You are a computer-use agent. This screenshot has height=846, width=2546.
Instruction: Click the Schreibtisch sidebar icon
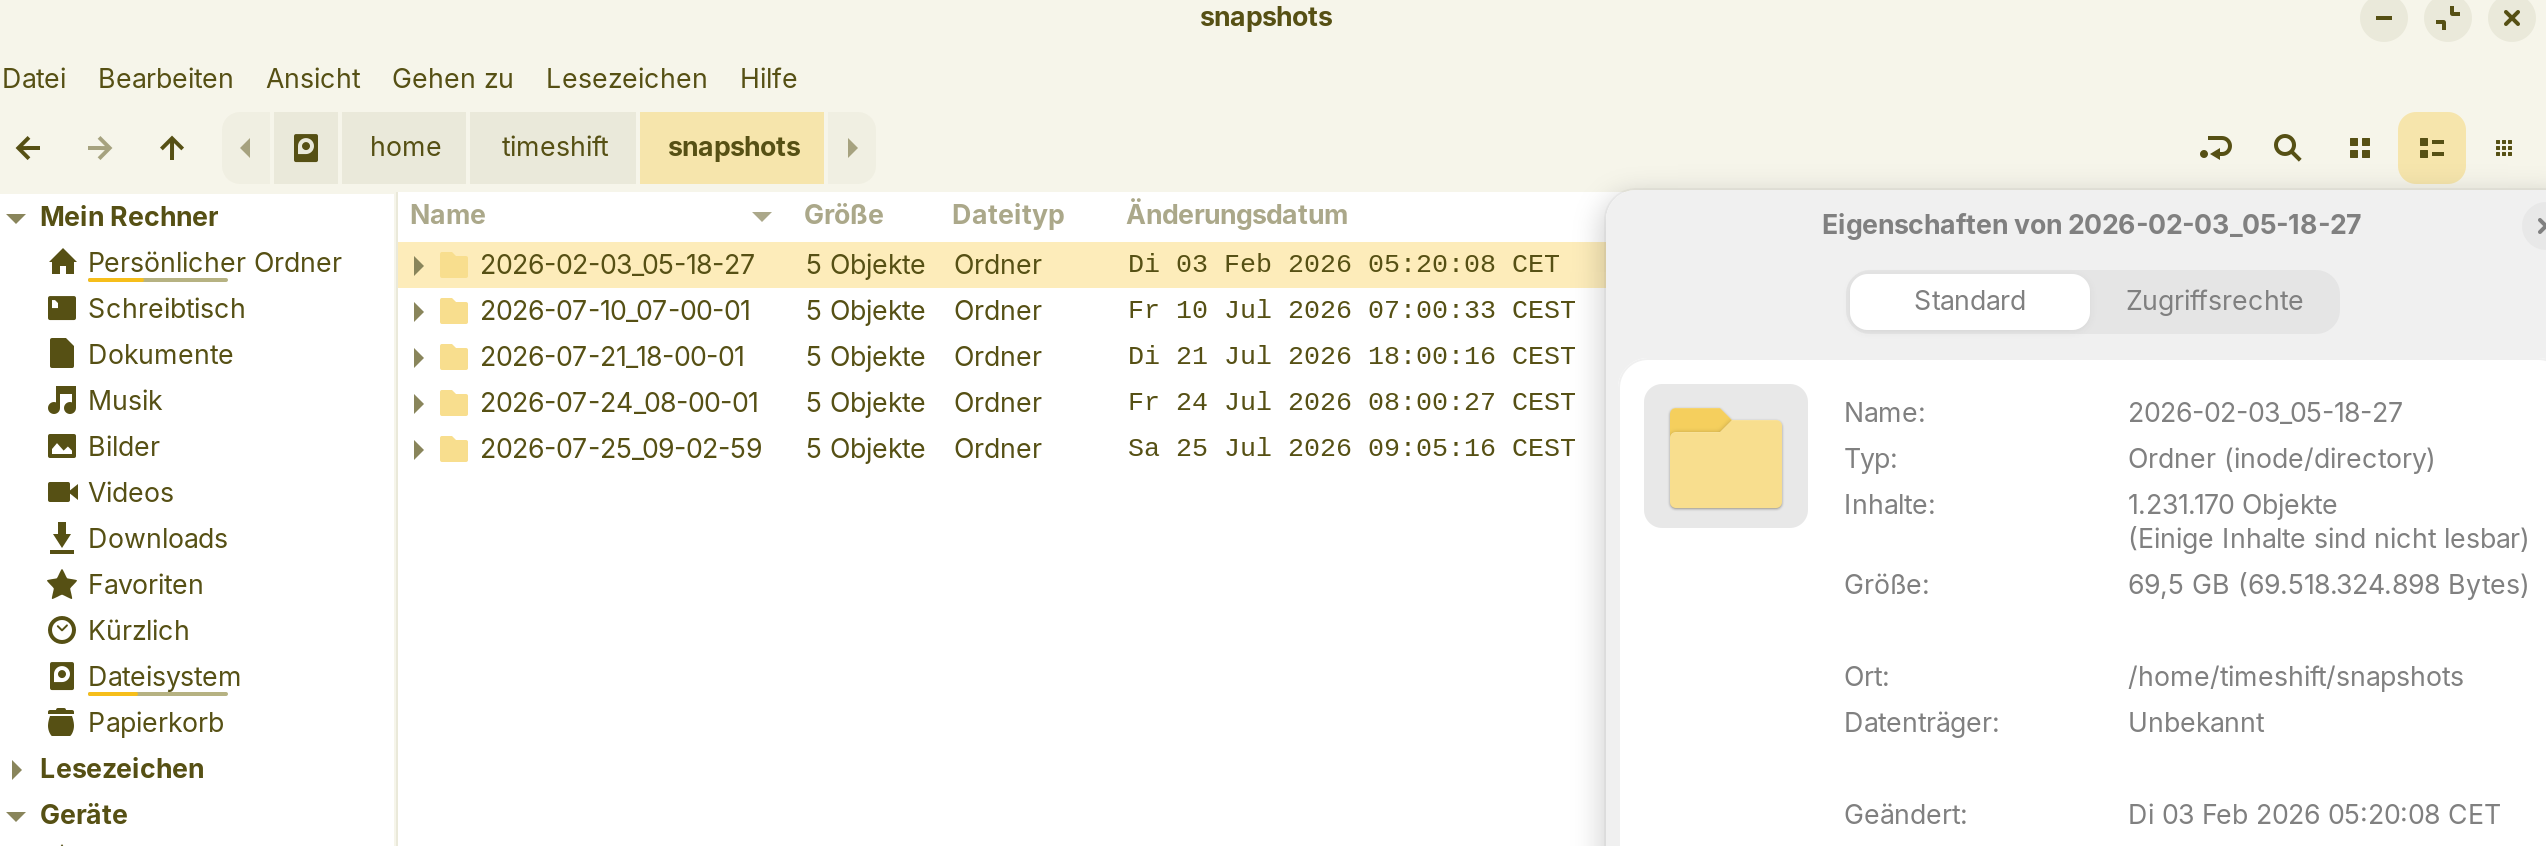click(62, 308)
